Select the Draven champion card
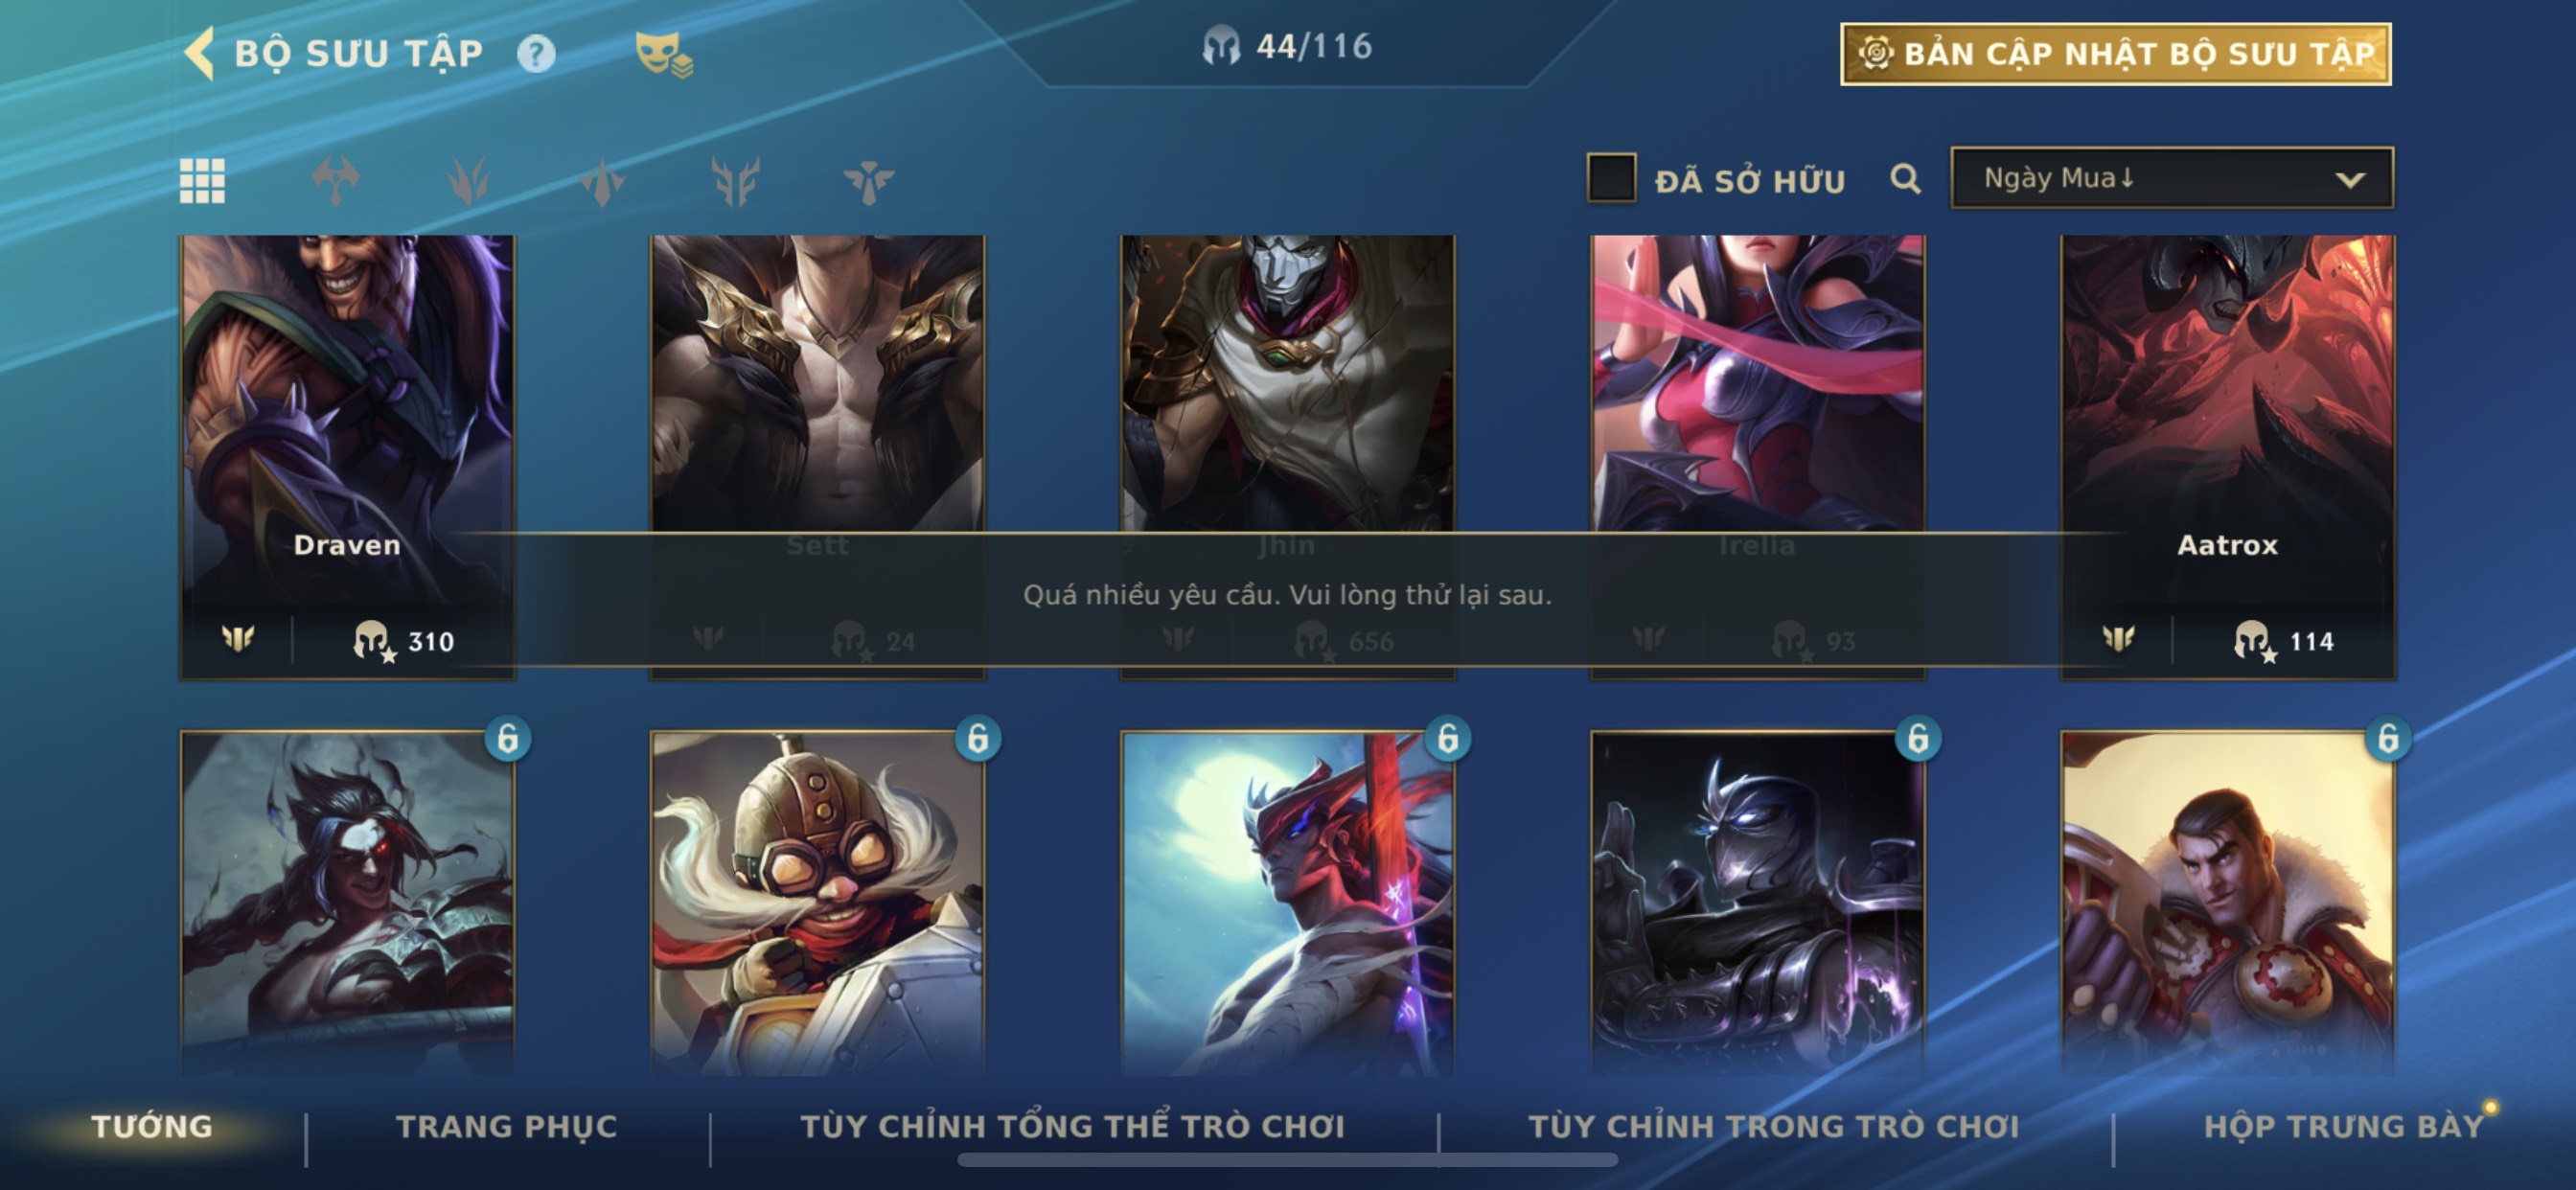 pos(348,457)
